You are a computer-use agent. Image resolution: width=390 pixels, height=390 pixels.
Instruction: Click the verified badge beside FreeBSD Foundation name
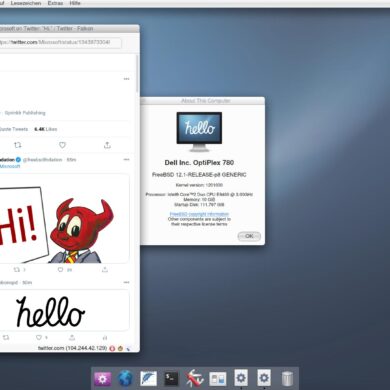19,160
